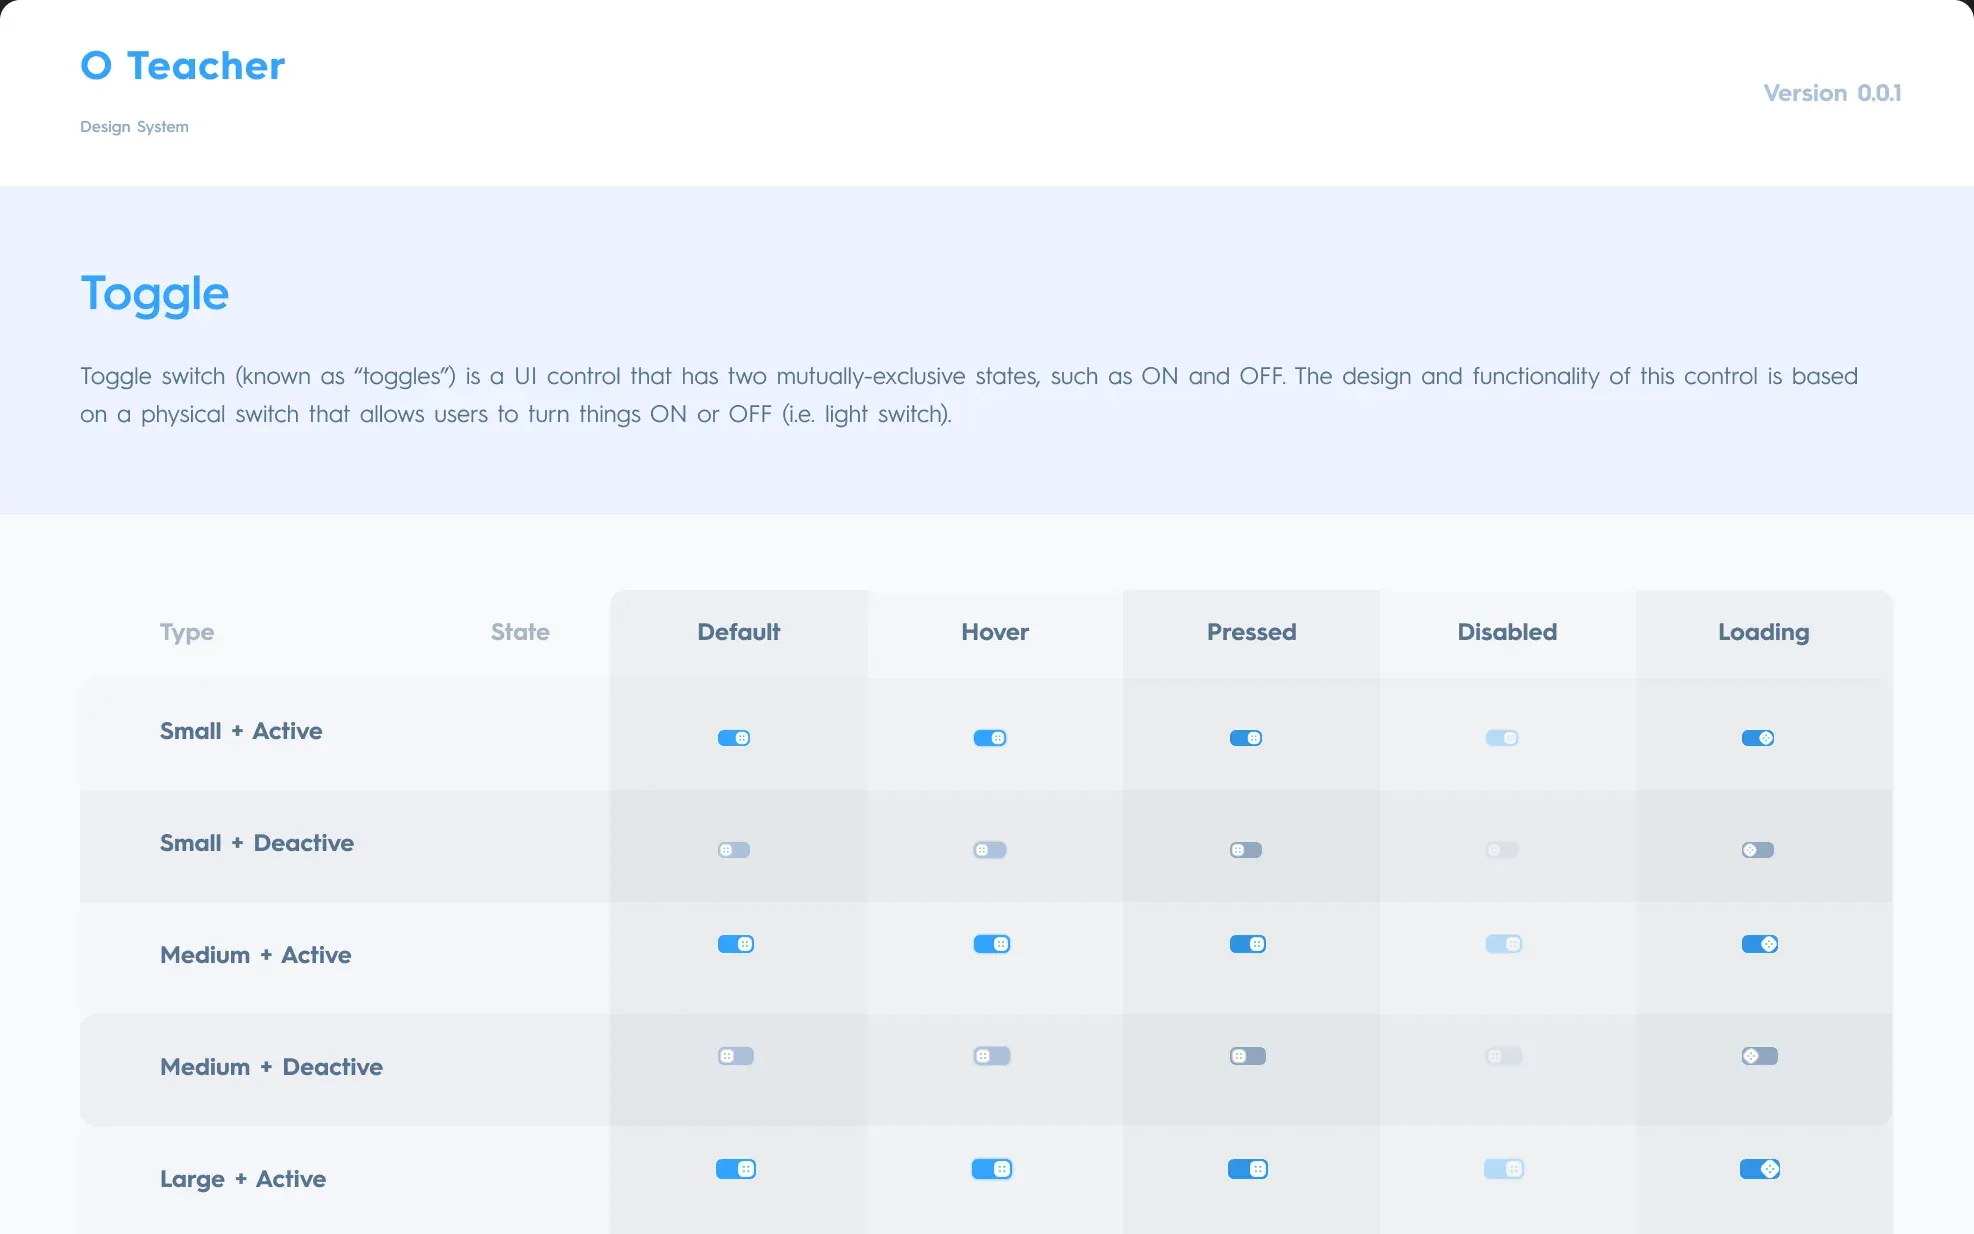The width and height of the screenshot is (1974, 1234).
Task: Toggle the Large + Active Pressed switch
Action: coord(1248,1169)
